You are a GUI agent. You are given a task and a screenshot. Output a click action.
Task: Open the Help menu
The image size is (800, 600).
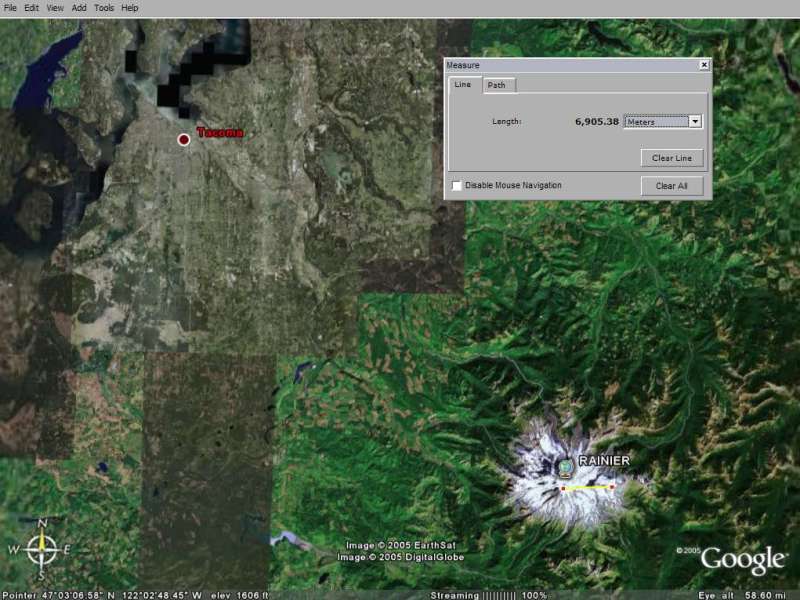[130, 8]
